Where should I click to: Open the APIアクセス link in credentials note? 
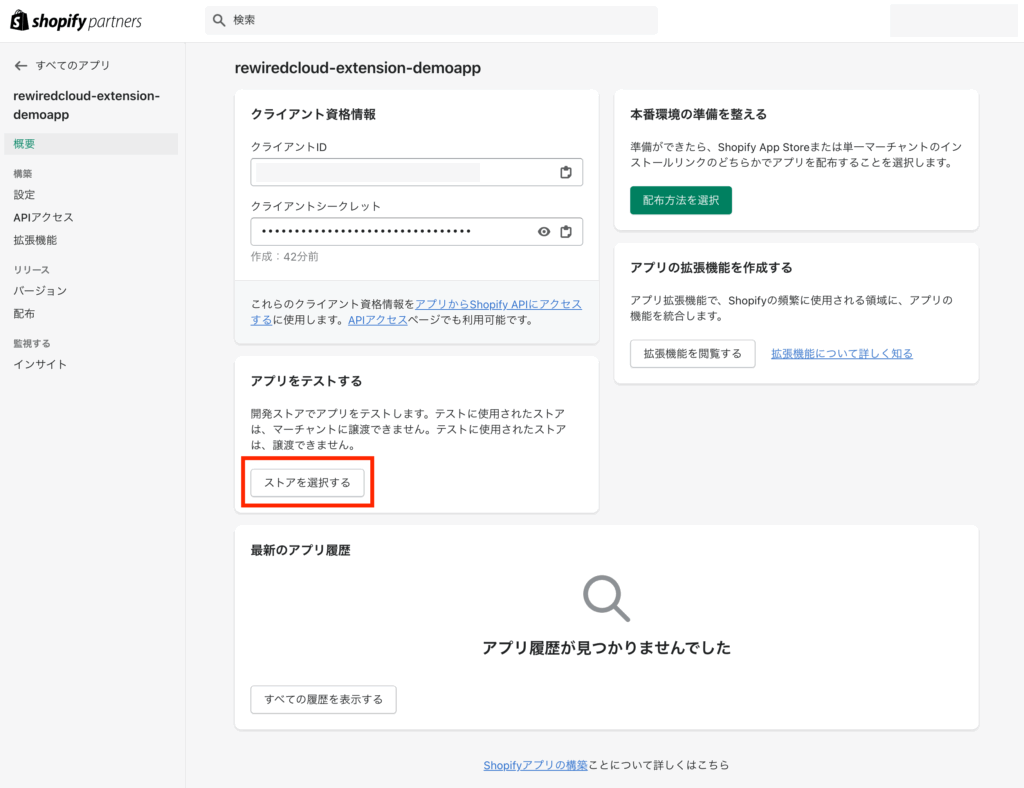pyautogui.click(x=377, y=320)
